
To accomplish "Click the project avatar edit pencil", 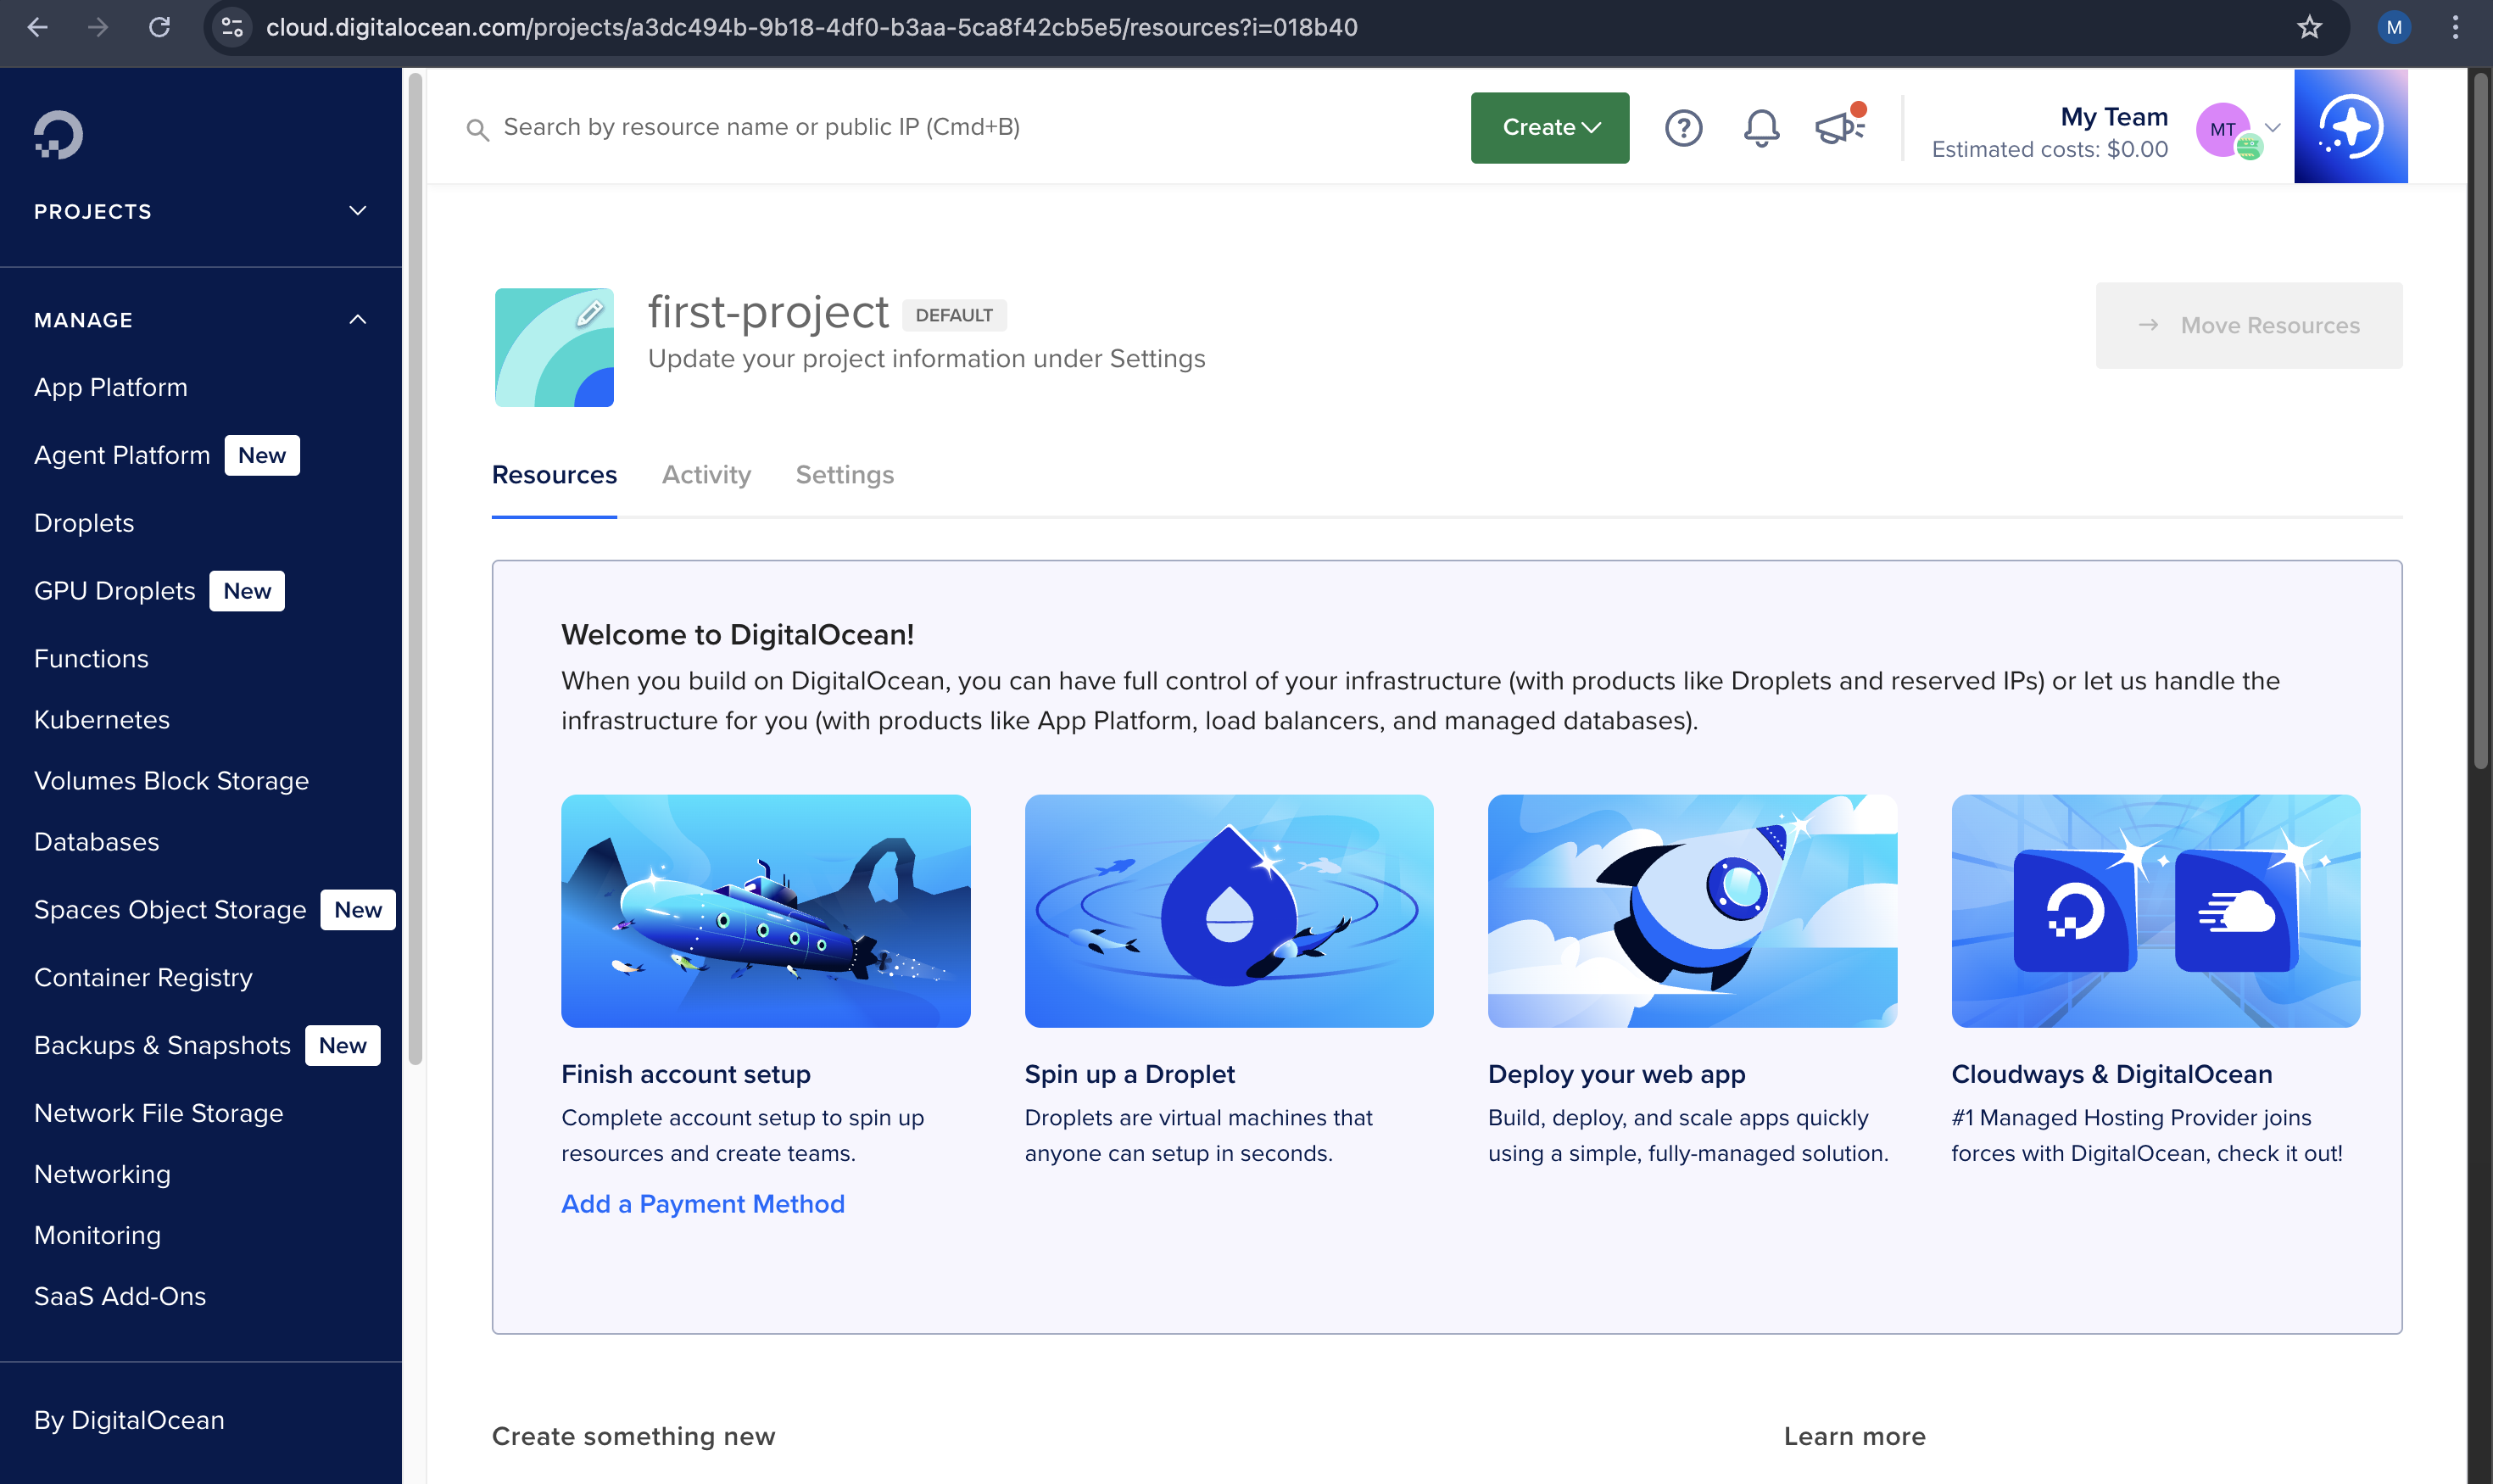I will [x=589, y=313].
